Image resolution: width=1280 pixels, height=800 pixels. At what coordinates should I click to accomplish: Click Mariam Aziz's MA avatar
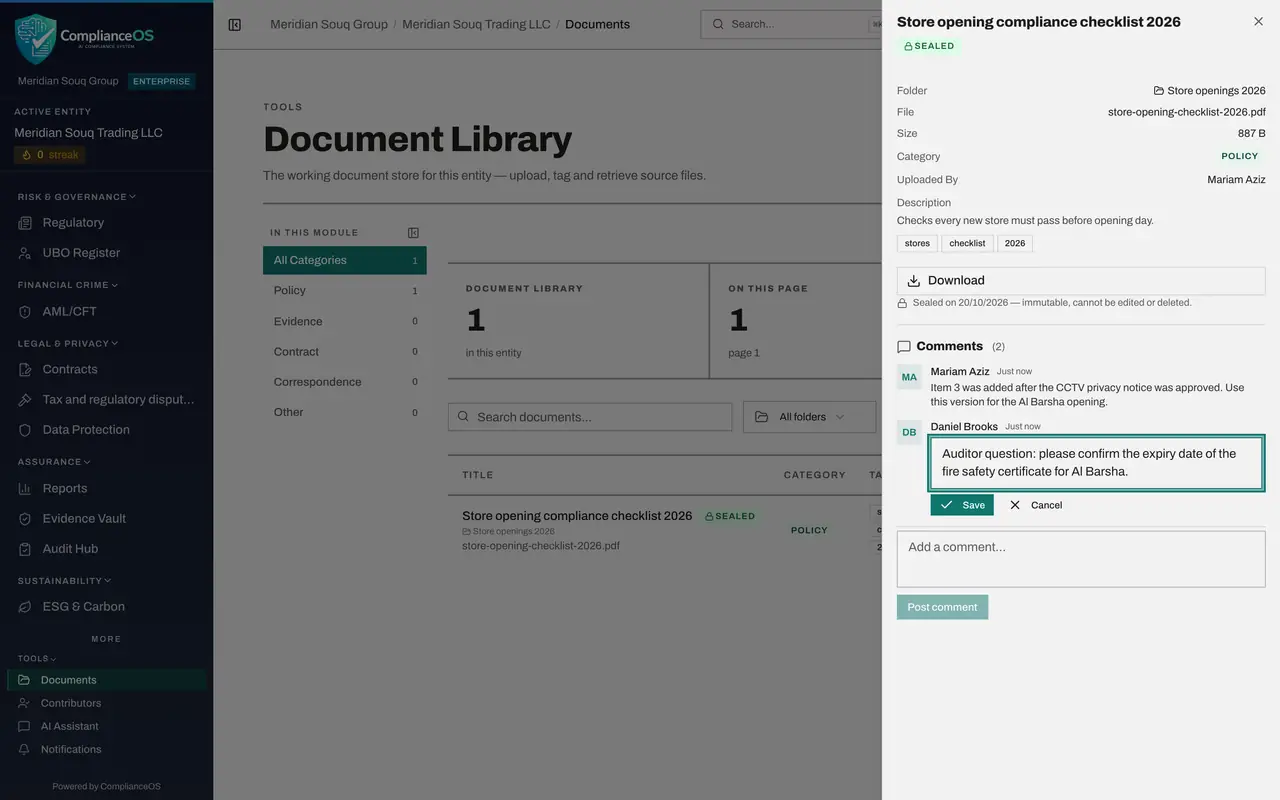point(909,377)
